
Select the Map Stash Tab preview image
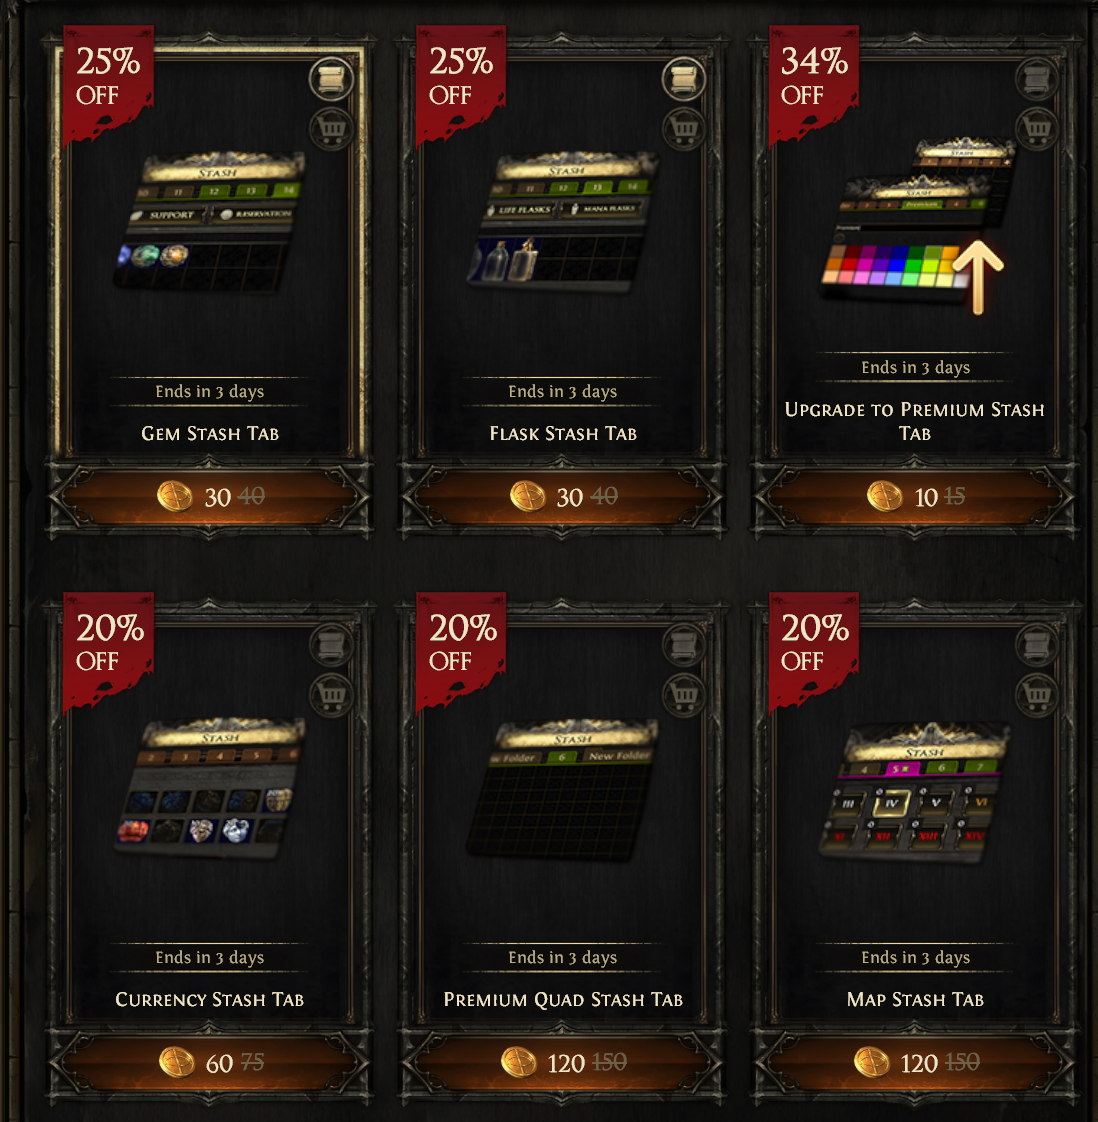point(915,794)
